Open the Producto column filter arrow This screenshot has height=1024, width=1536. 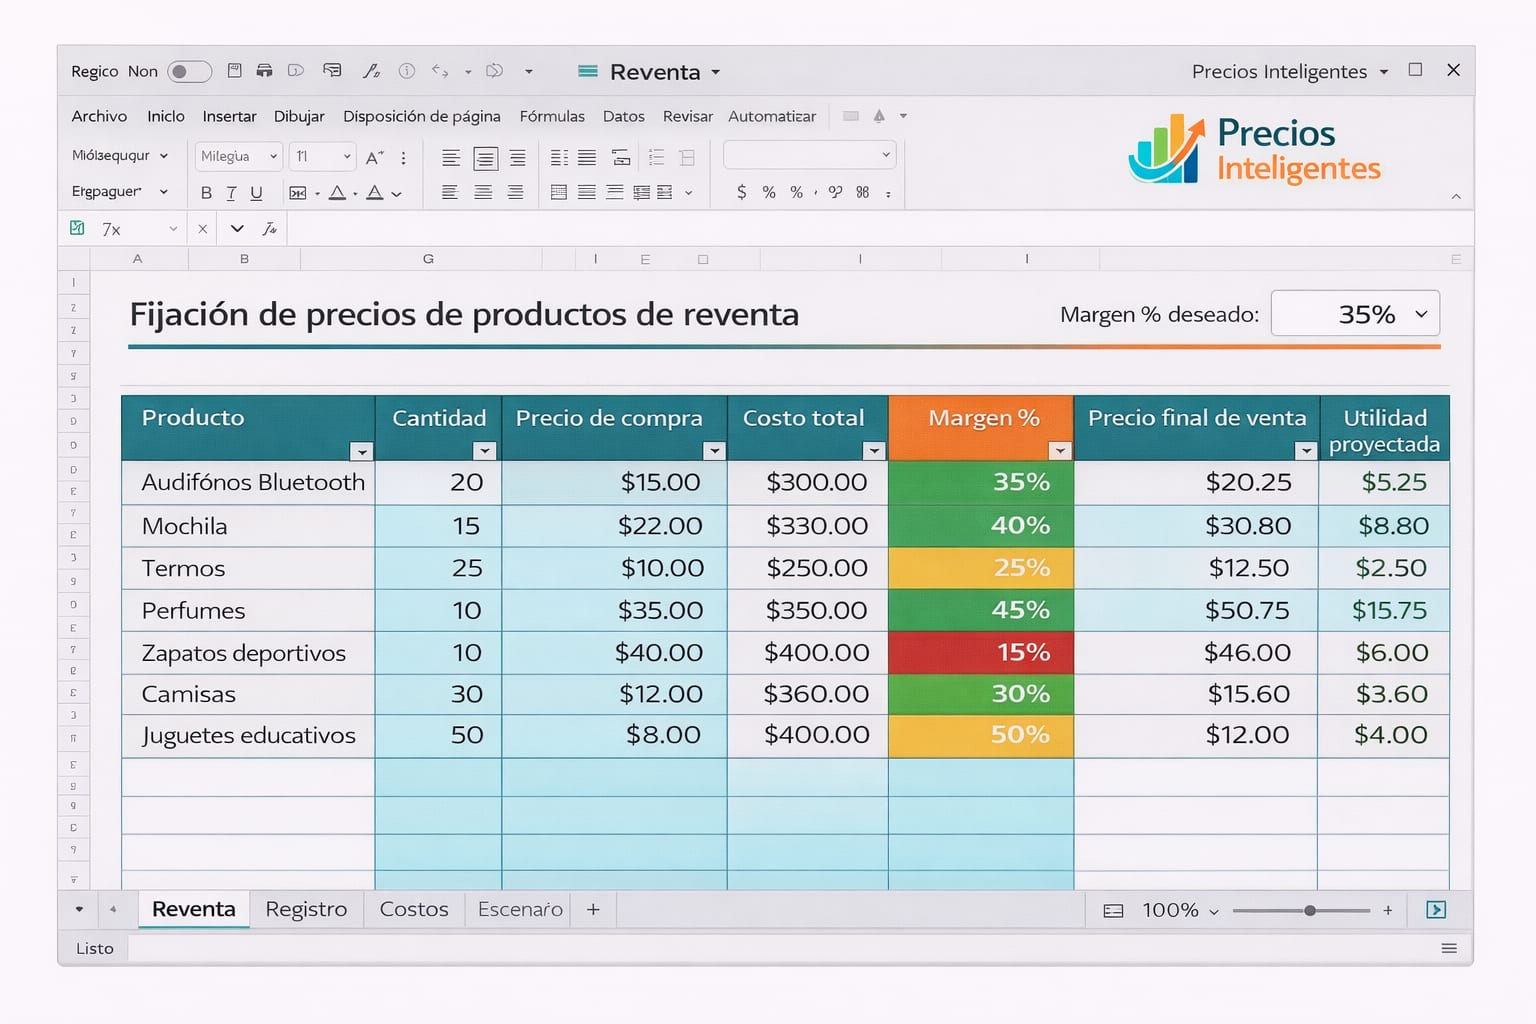362,451
